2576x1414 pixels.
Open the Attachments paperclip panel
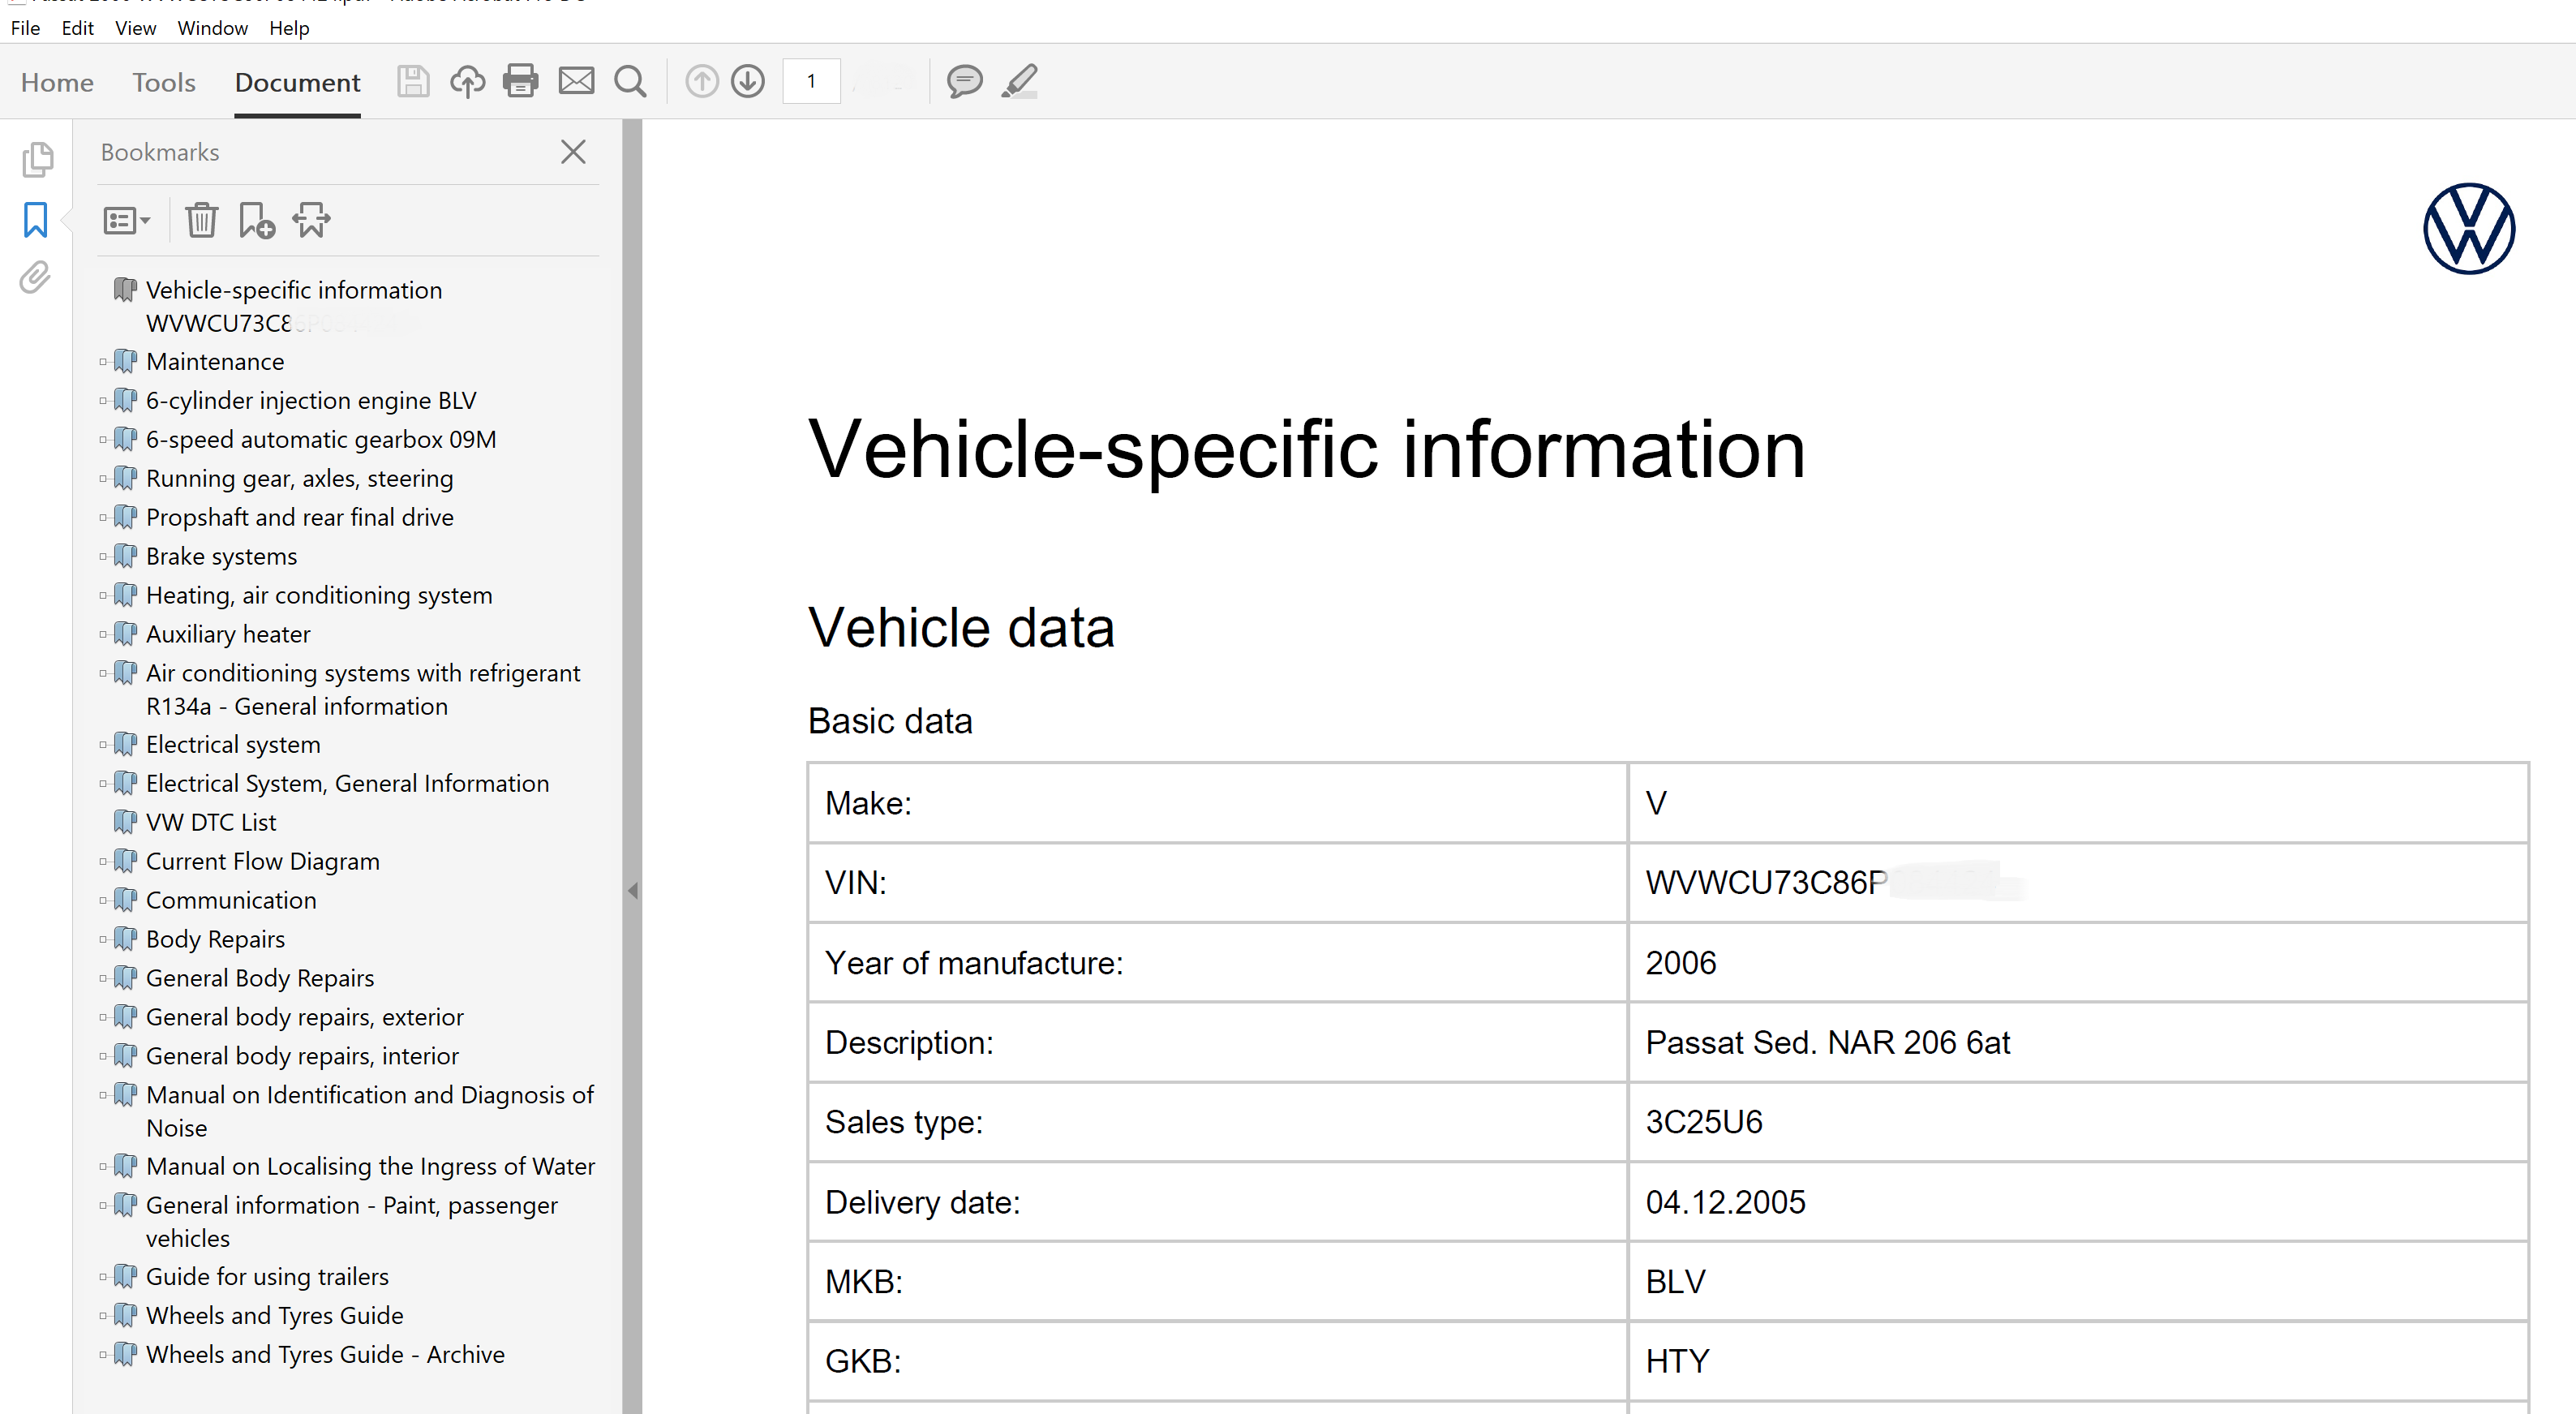(x=35, y=278)
